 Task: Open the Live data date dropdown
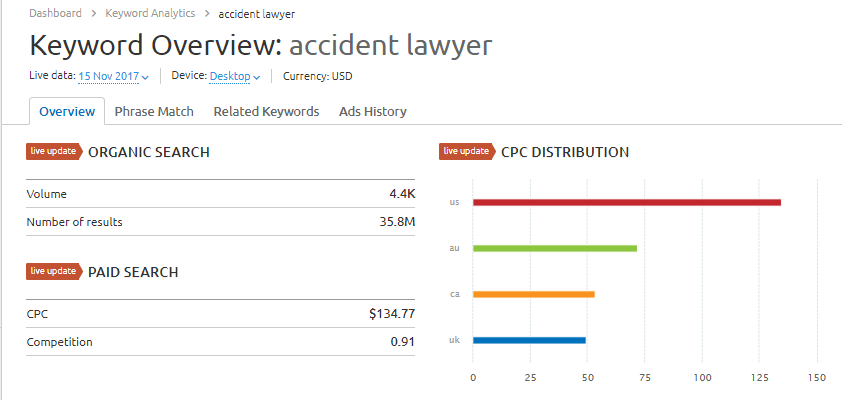pos(113,76)
